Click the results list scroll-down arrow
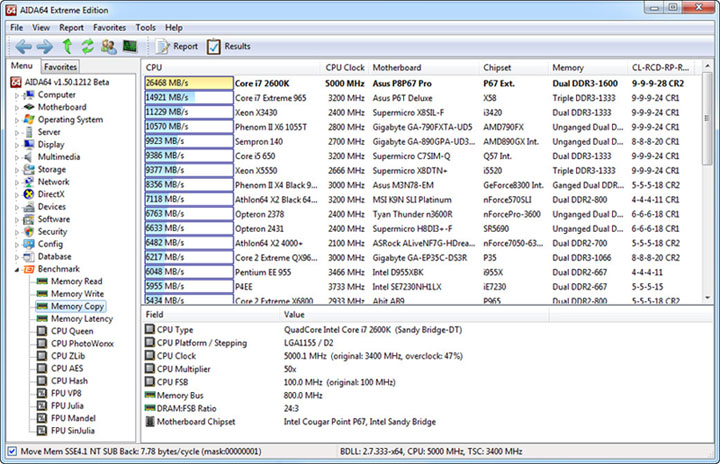The height and width of the screenshot is (464, 720). click(708, 297)
